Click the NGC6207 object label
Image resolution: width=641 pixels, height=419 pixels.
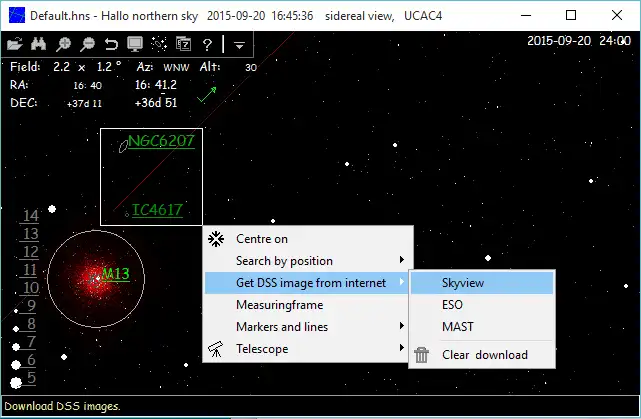pyautogui.click(x=161, y=141)
